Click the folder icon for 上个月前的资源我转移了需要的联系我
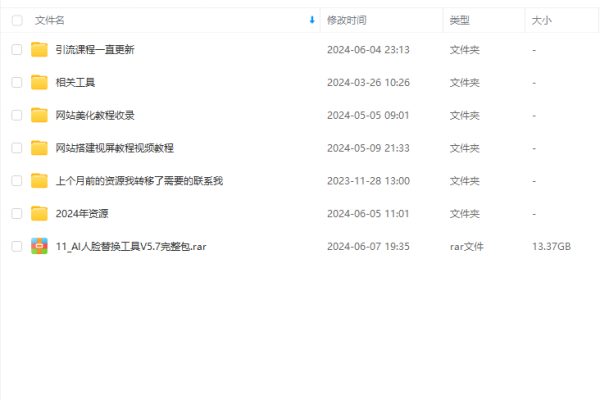This screenshot has height=400, width=600. (39, 181)
